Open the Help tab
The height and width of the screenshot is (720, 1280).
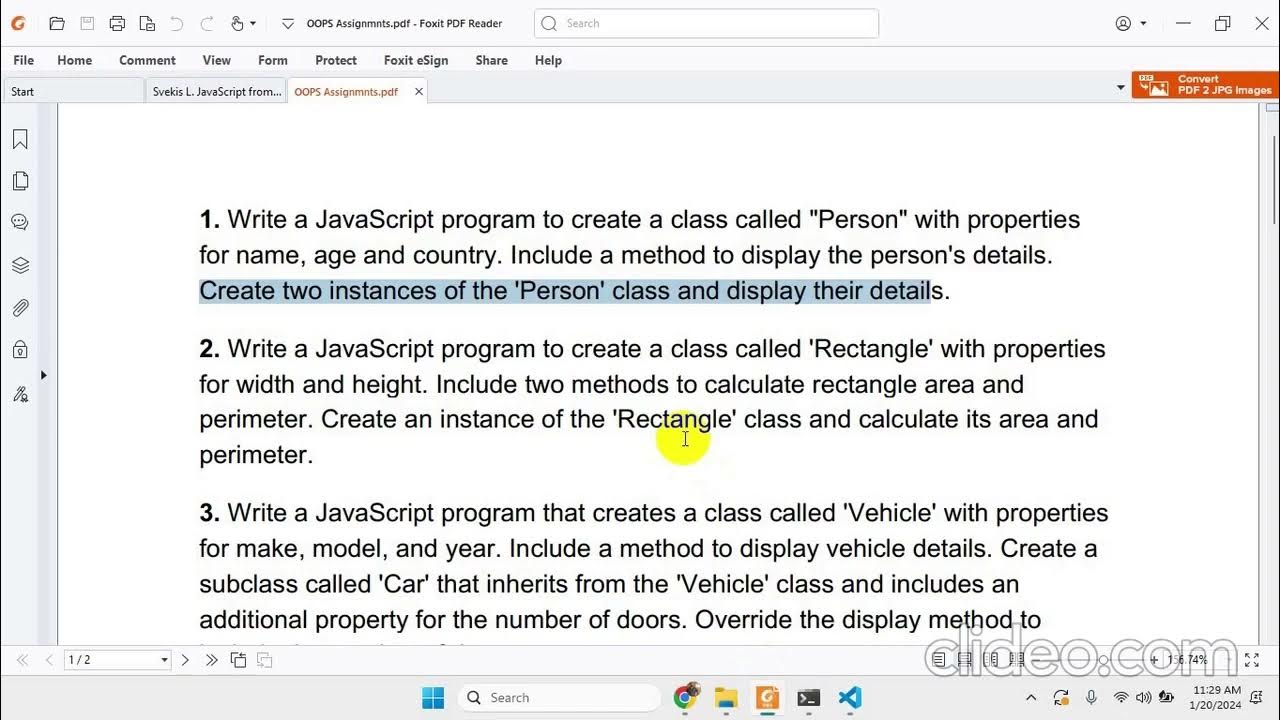[548, 60]
